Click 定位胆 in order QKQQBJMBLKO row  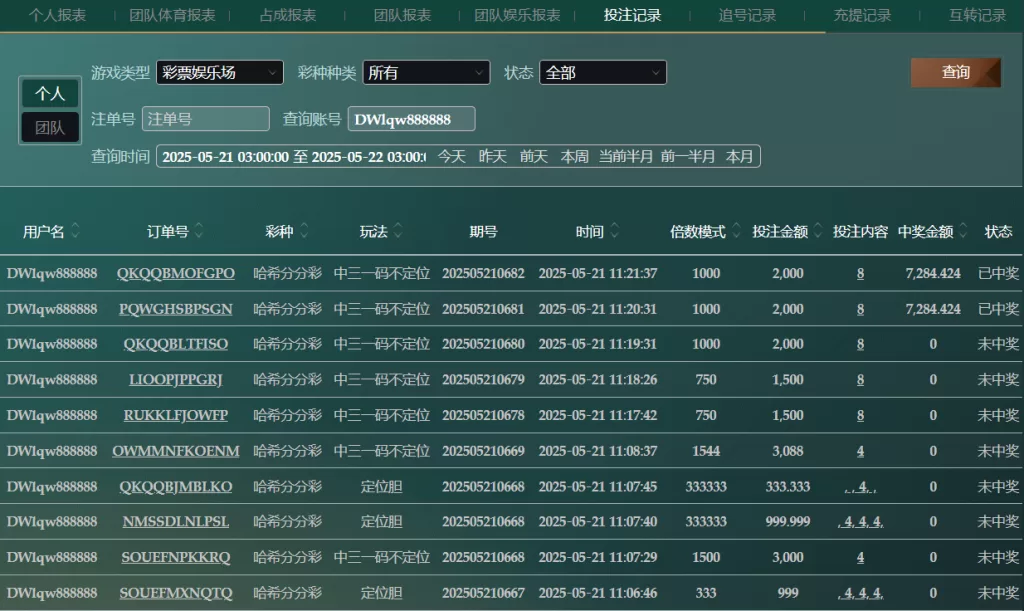point(381,486)
